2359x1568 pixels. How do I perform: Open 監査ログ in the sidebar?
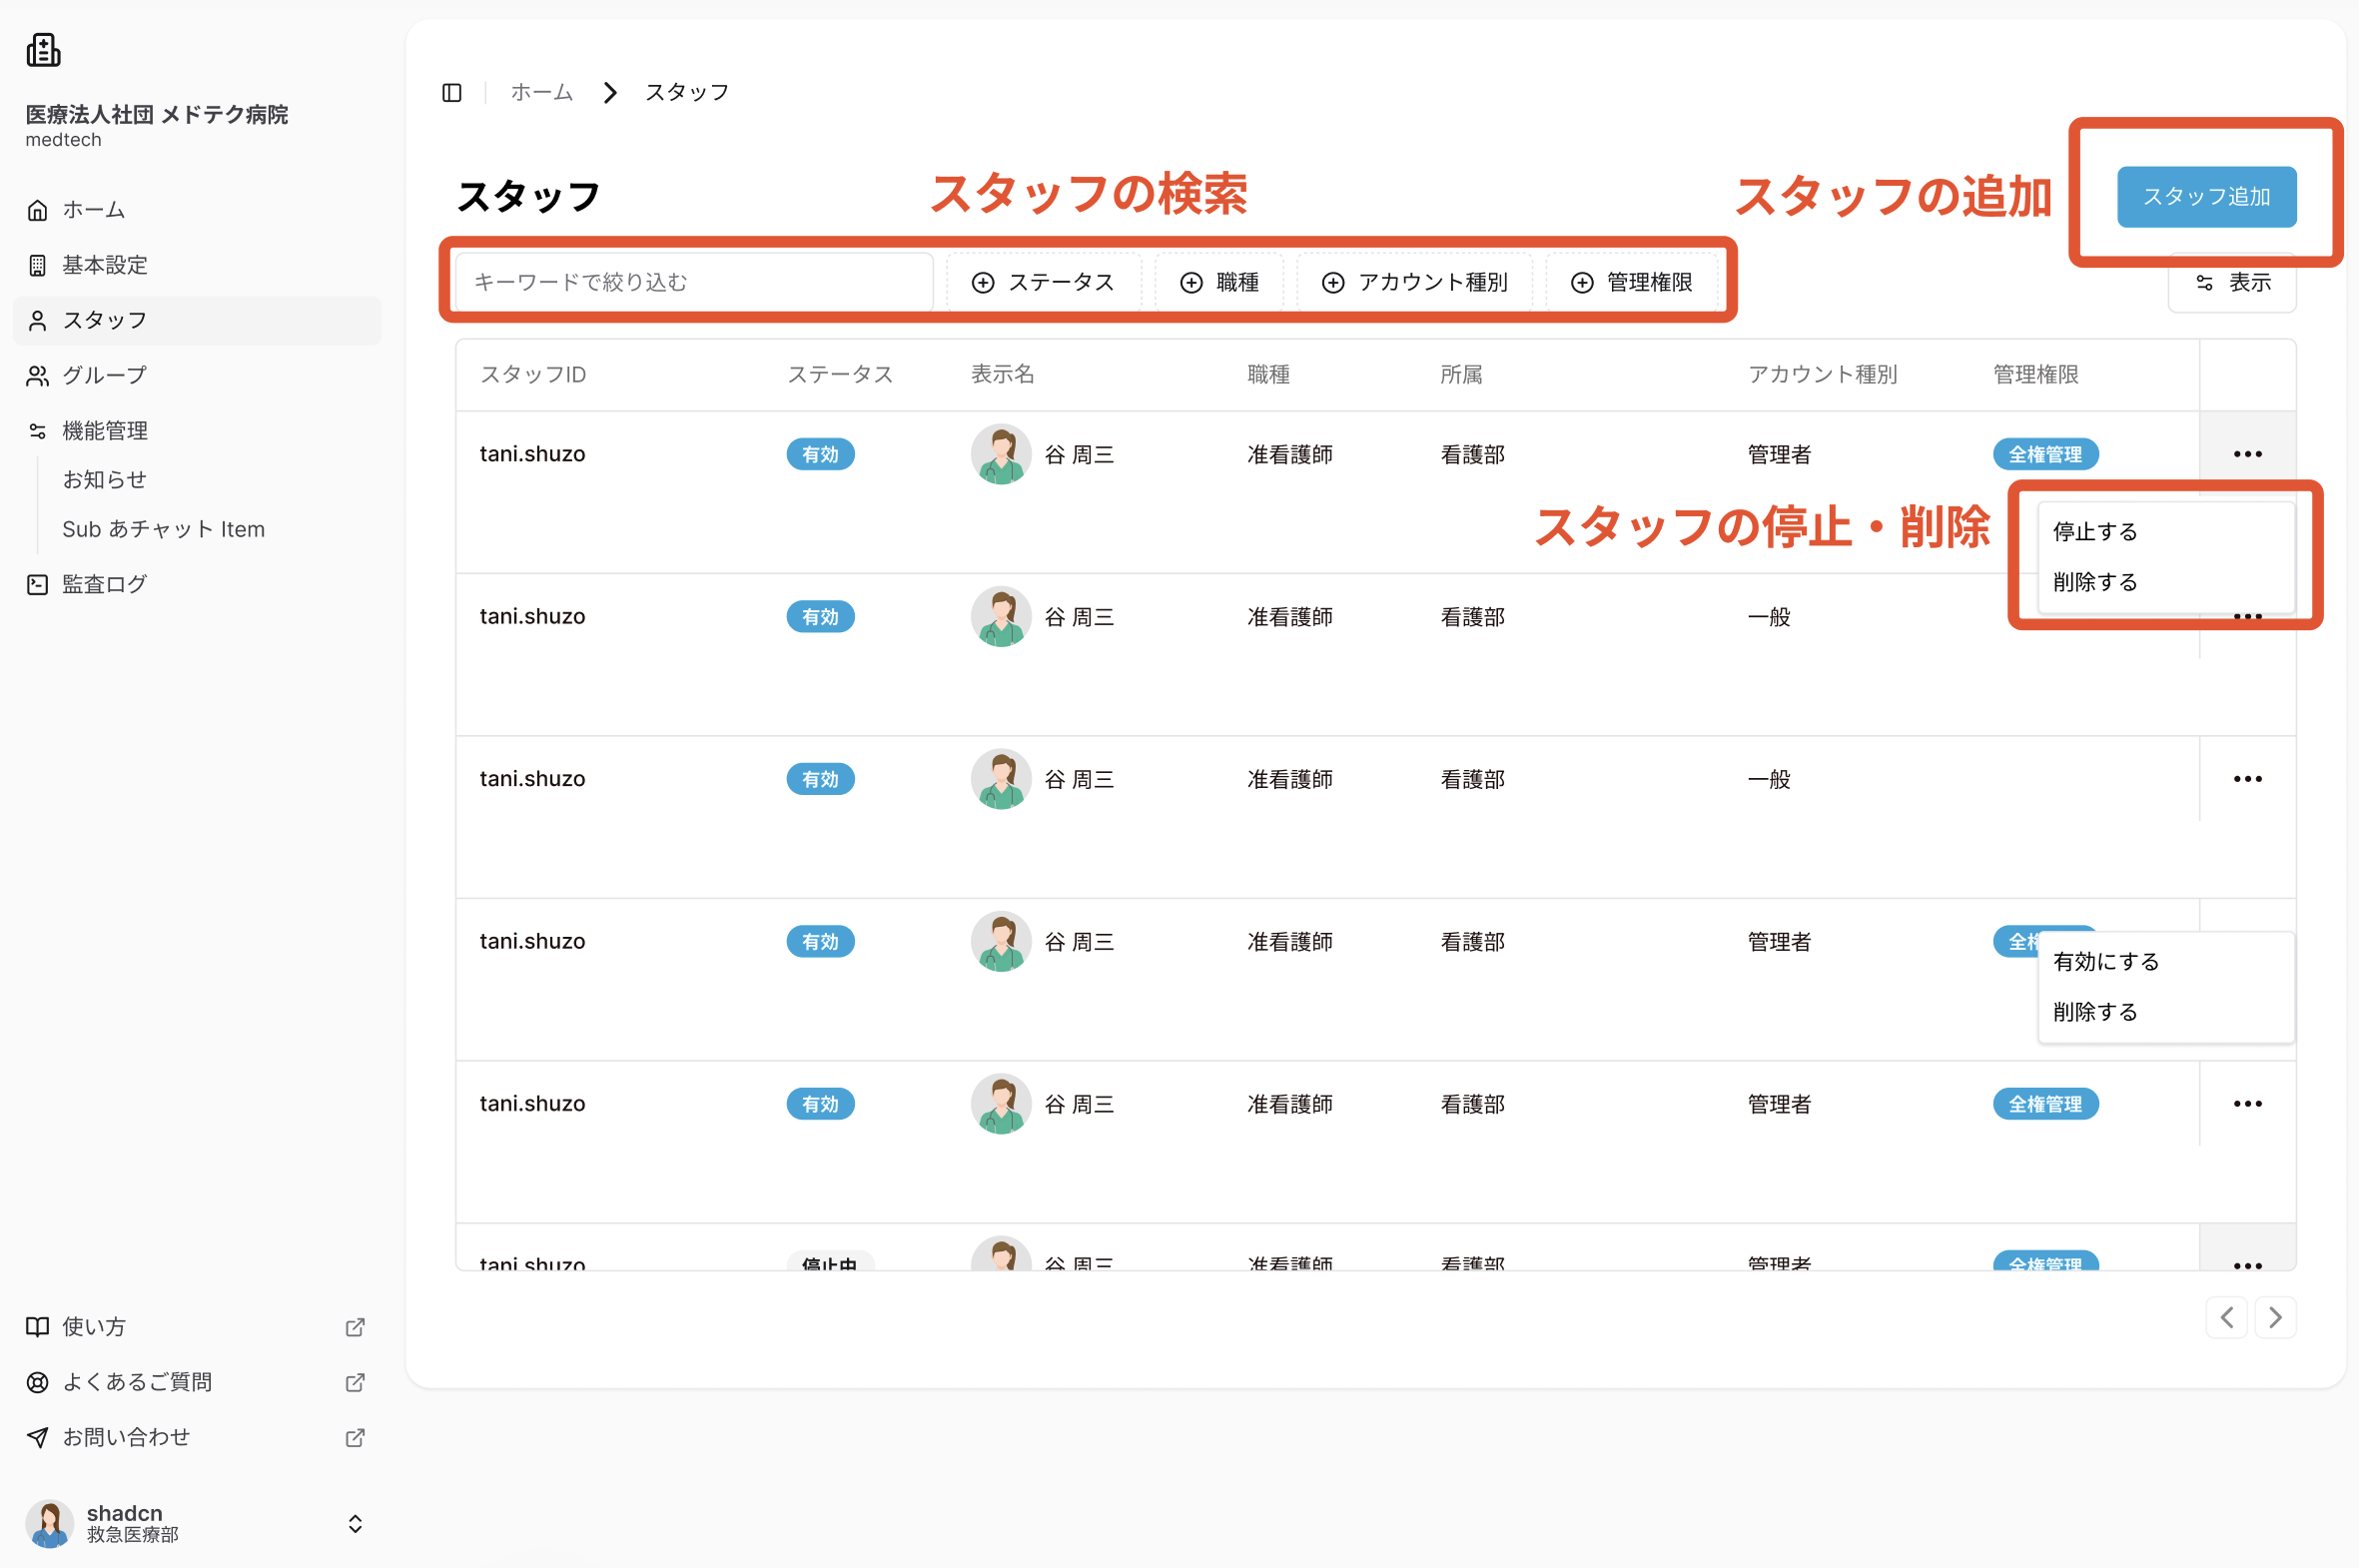pyautogui.click(x=197, y=584)
